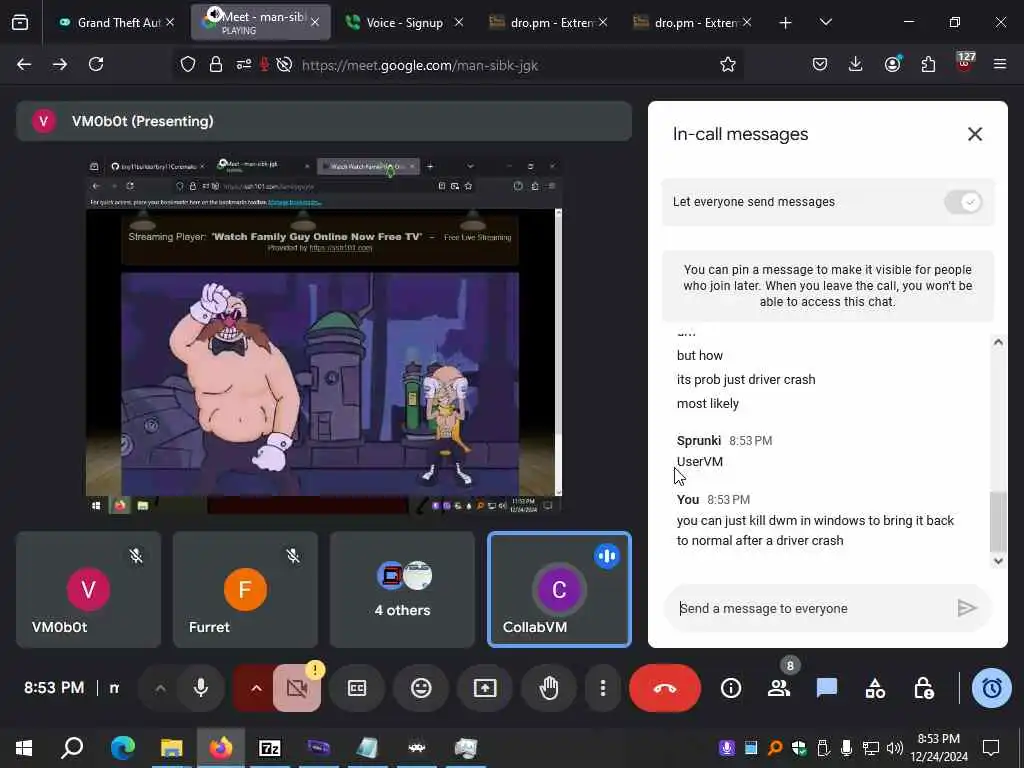The image size is (1024, 768).
Task: Turn on the blocked camera button
Action: point(297,688)
